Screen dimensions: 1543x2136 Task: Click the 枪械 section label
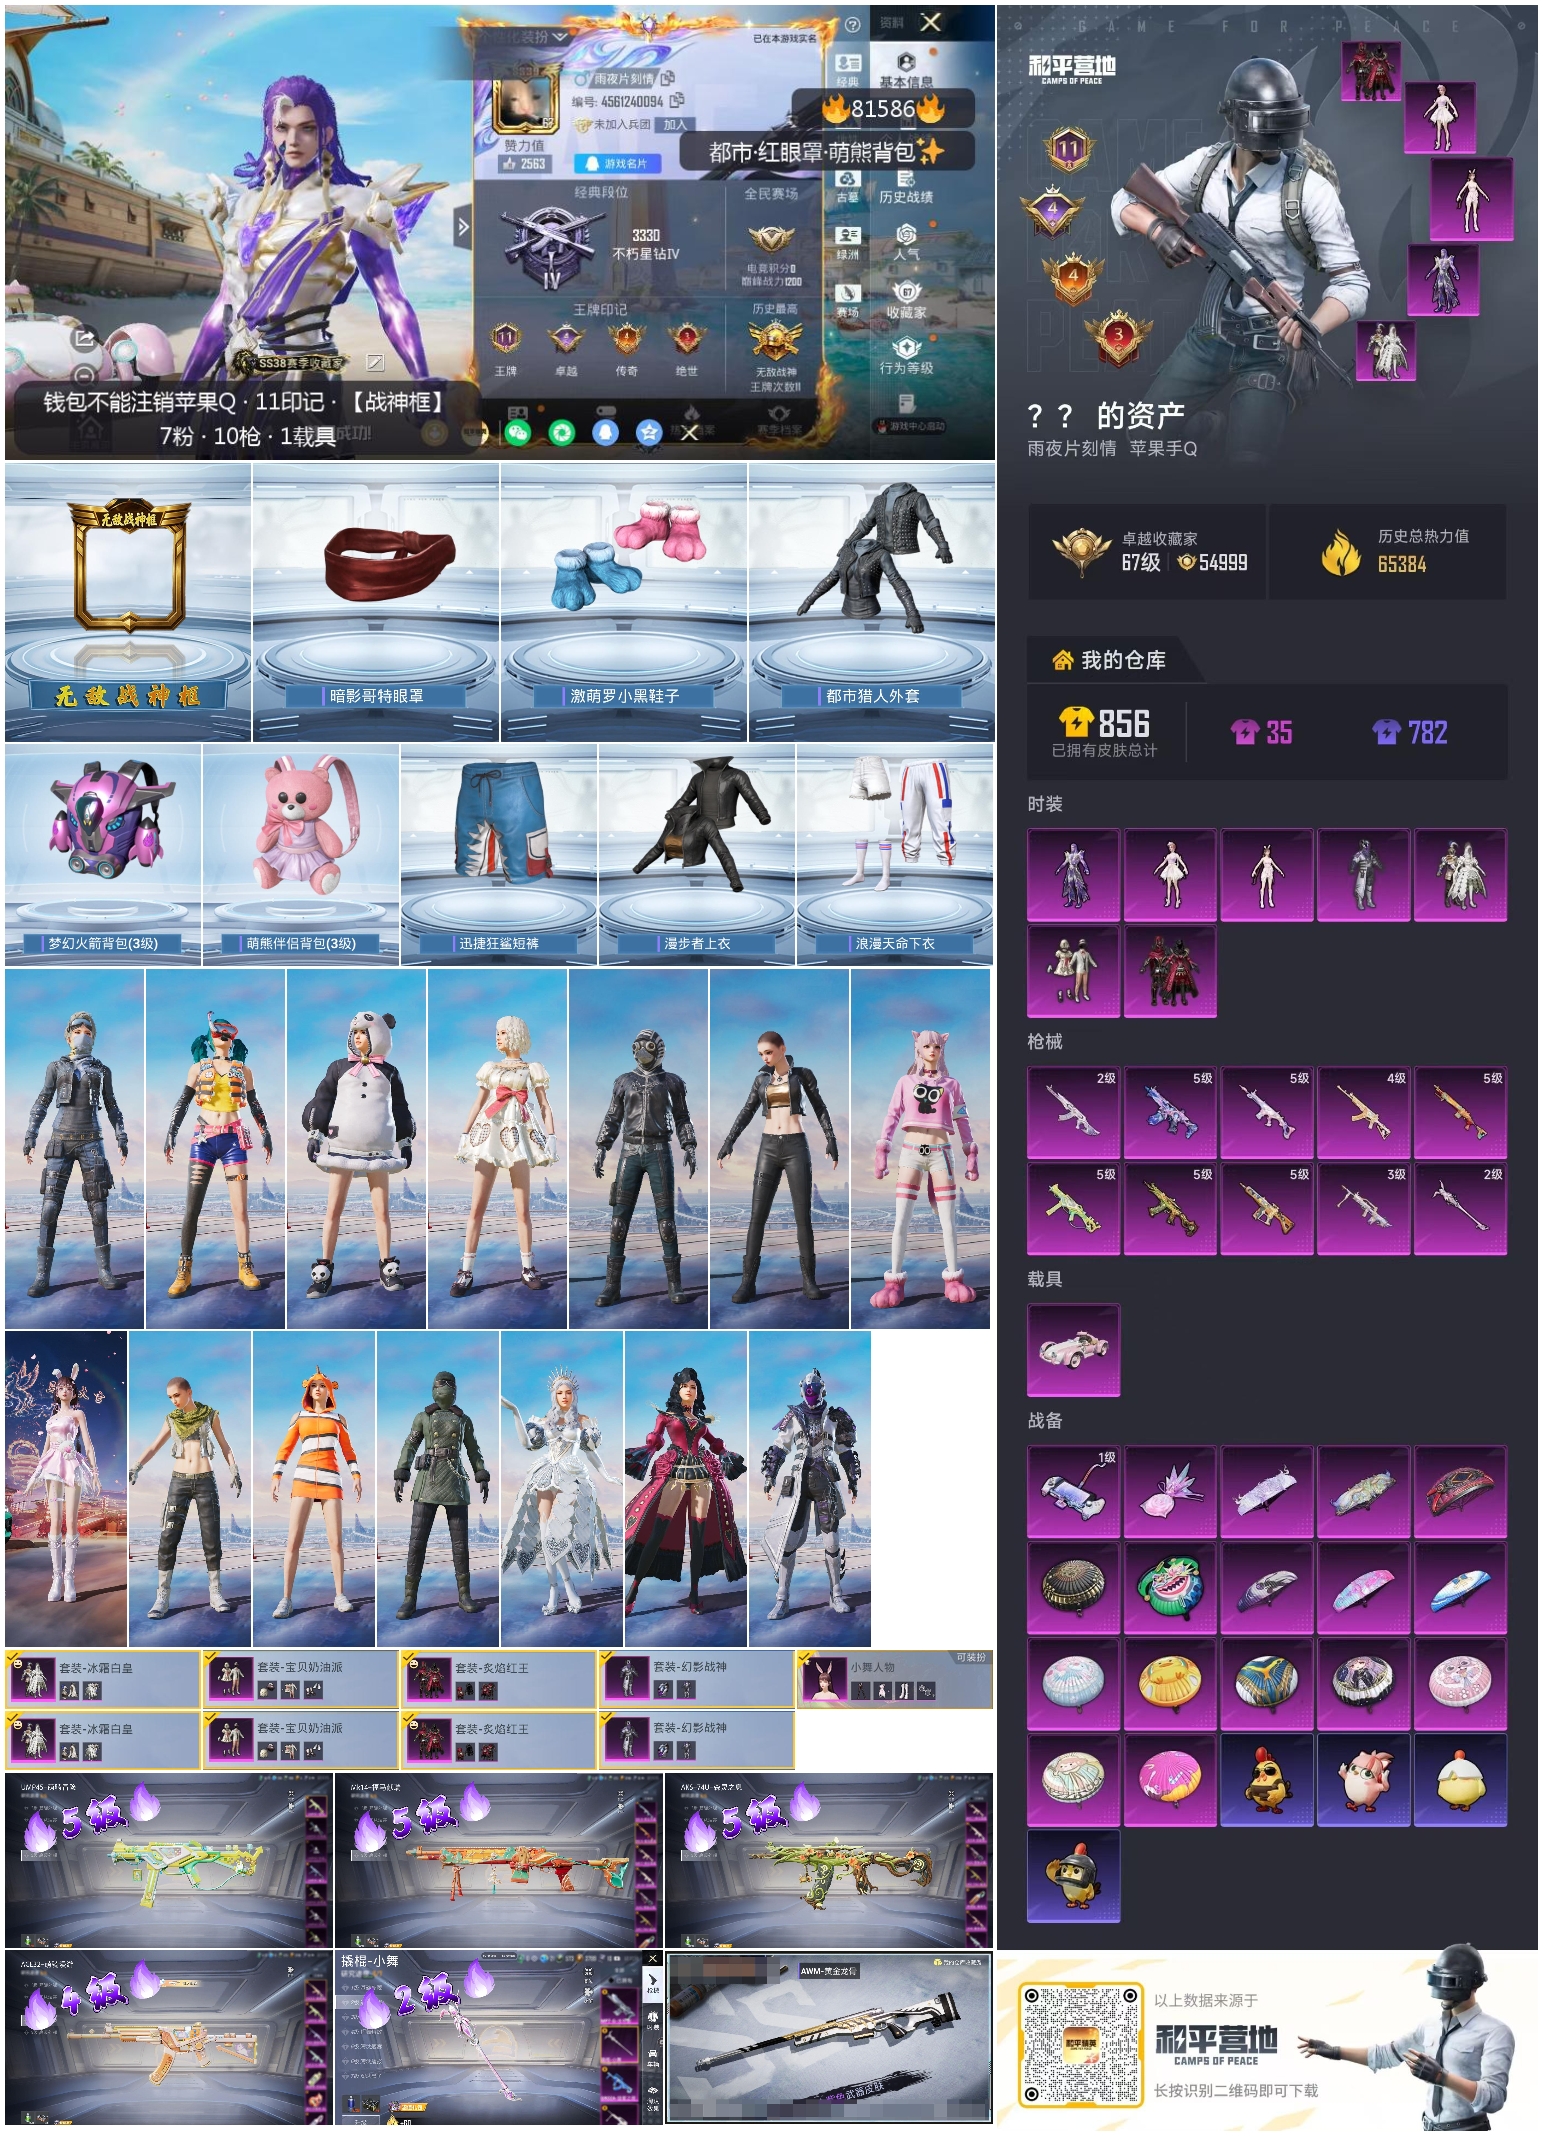pos(1044,1042)
